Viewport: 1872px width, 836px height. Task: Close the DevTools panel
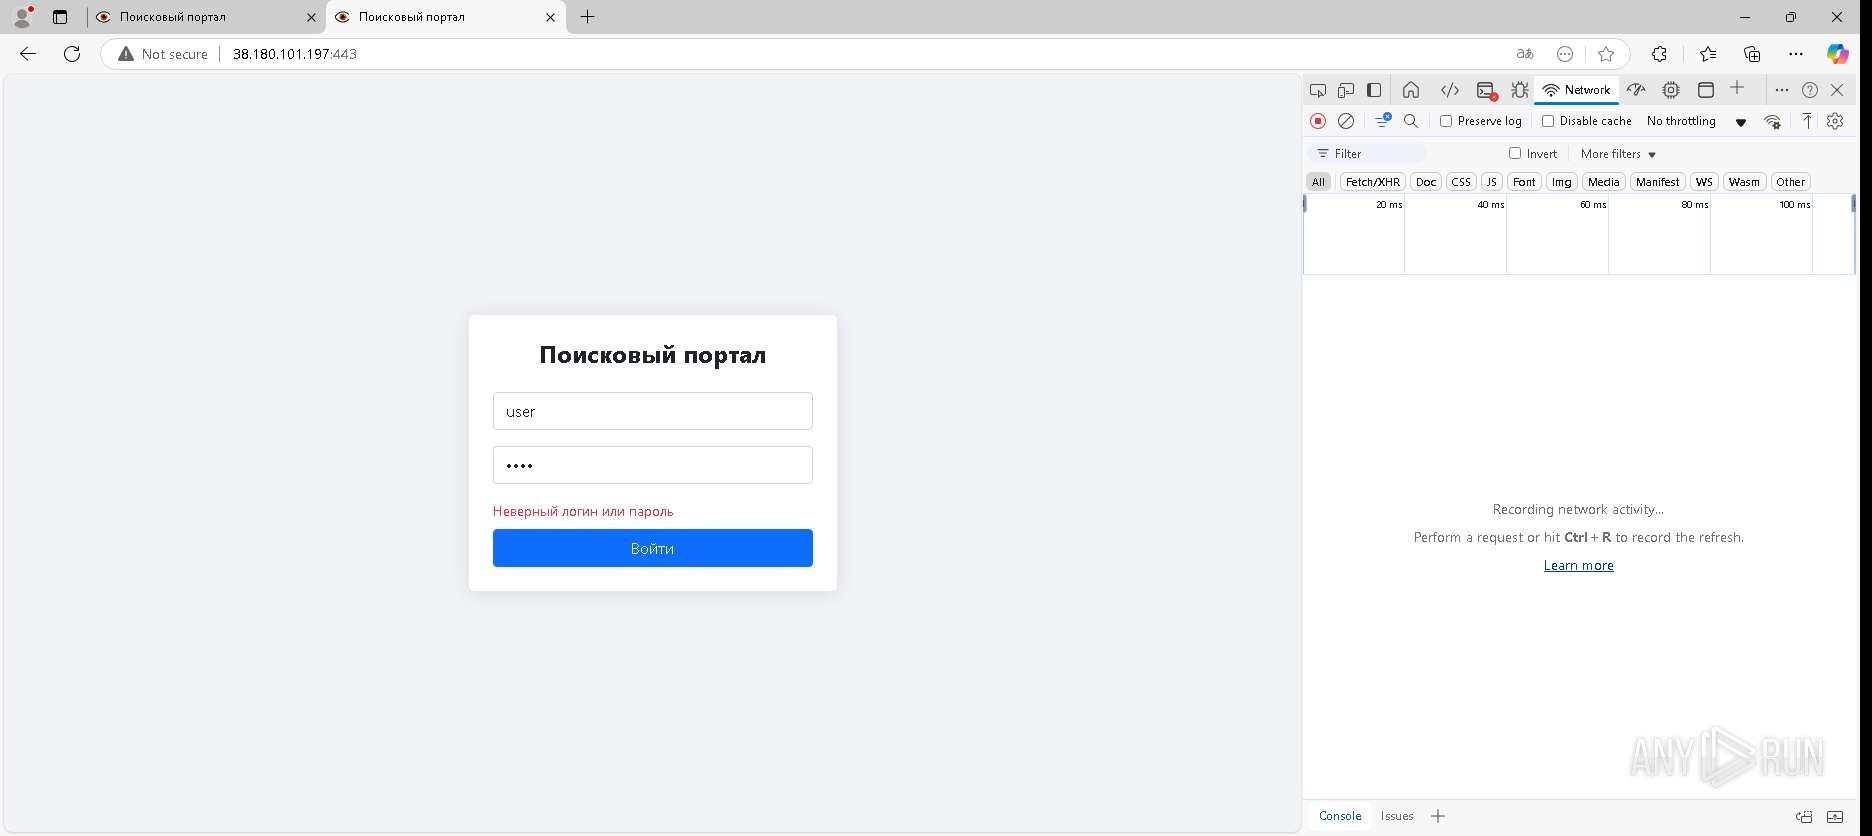tap(1837, 90)
